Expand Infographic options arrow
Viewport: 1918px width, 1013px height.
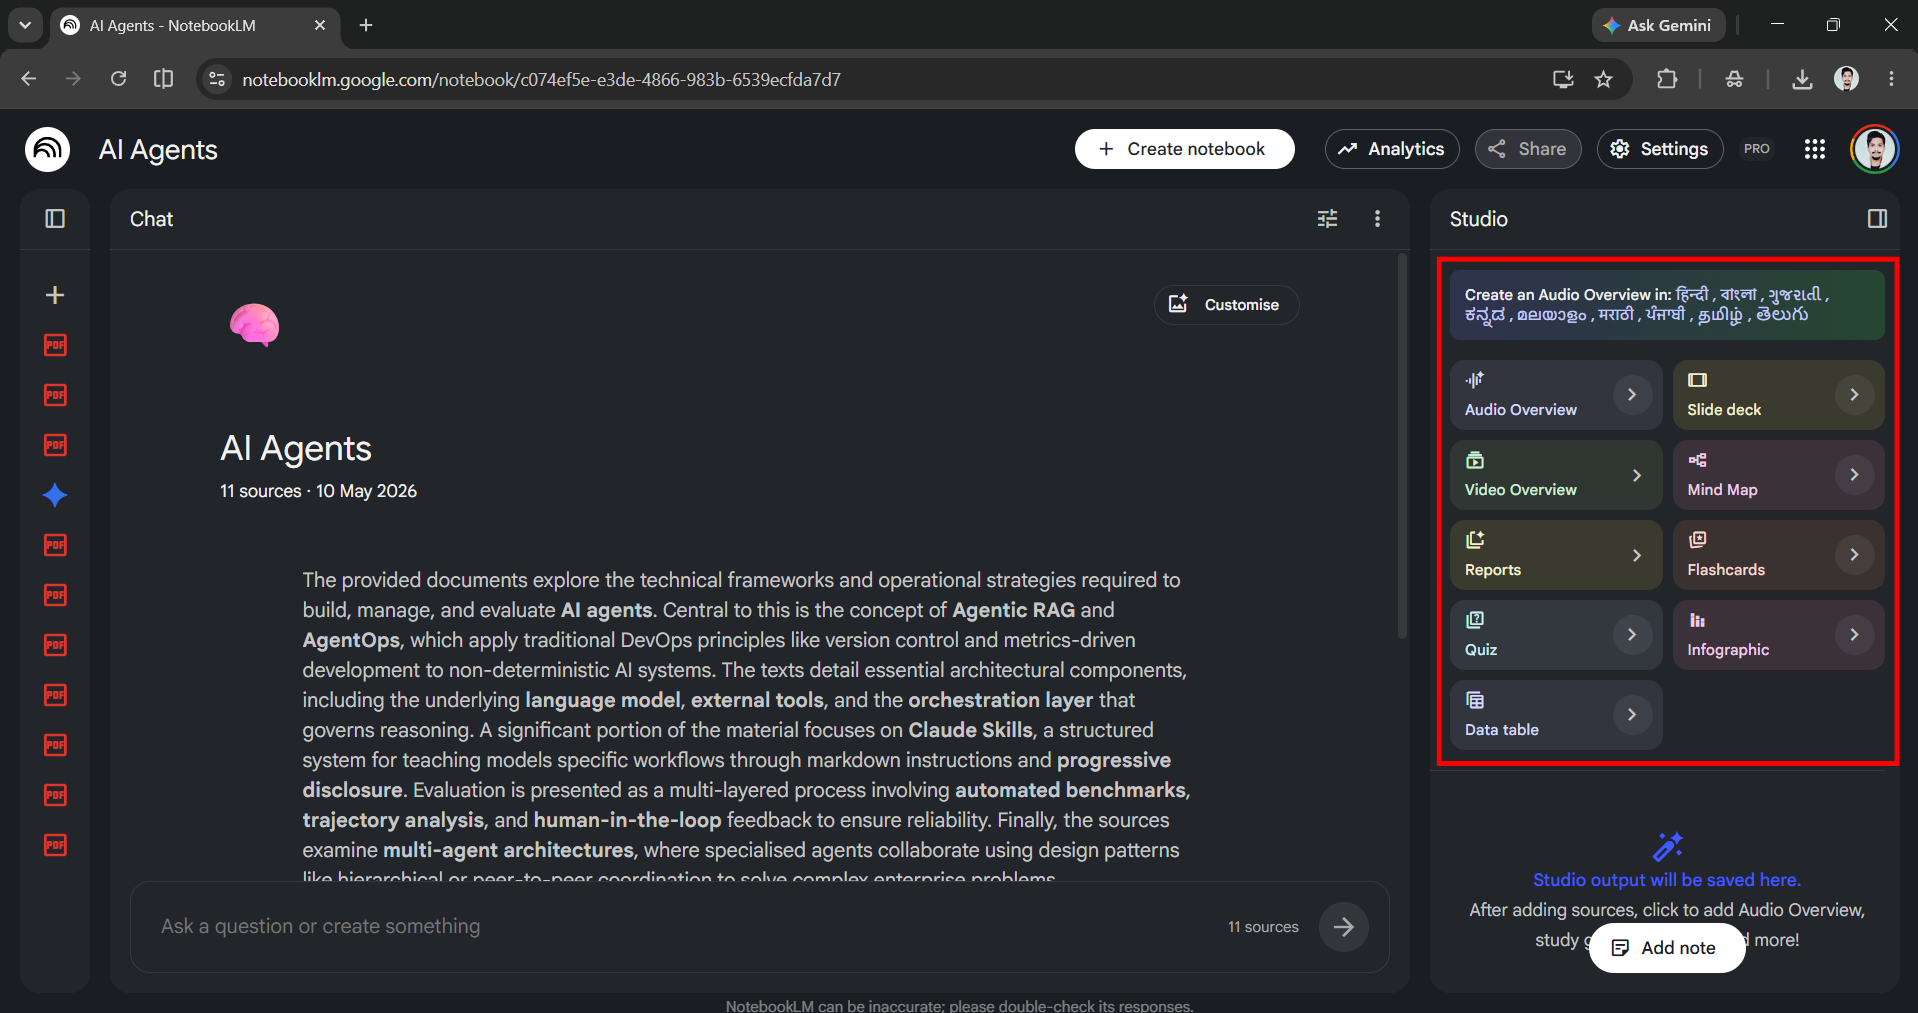point(1854,635)
